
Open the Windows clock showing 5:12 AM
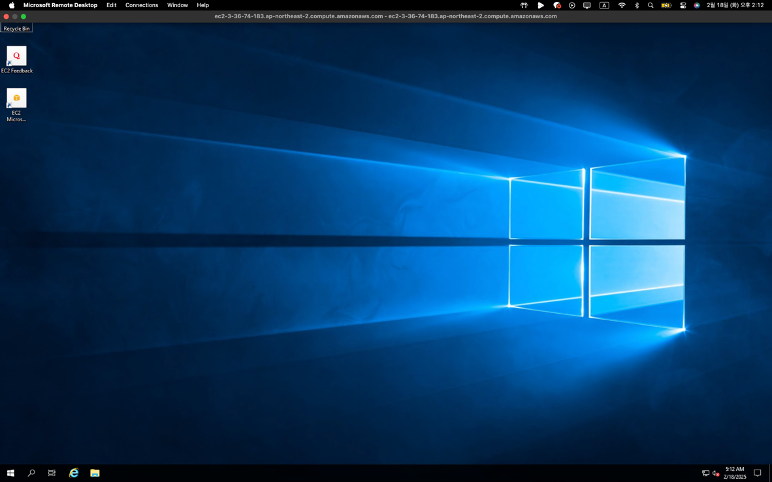click(735, 473)
